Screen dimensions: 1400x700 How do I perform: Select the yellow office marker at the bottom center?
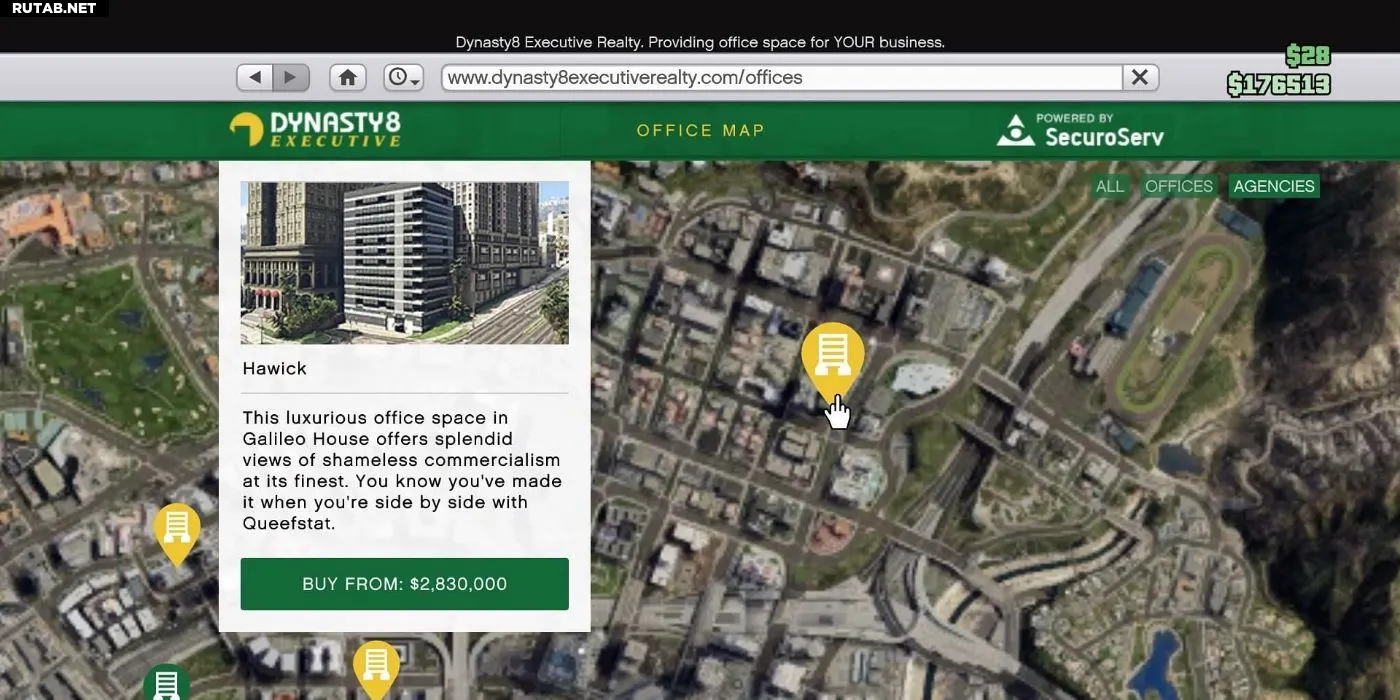point(376,669)
